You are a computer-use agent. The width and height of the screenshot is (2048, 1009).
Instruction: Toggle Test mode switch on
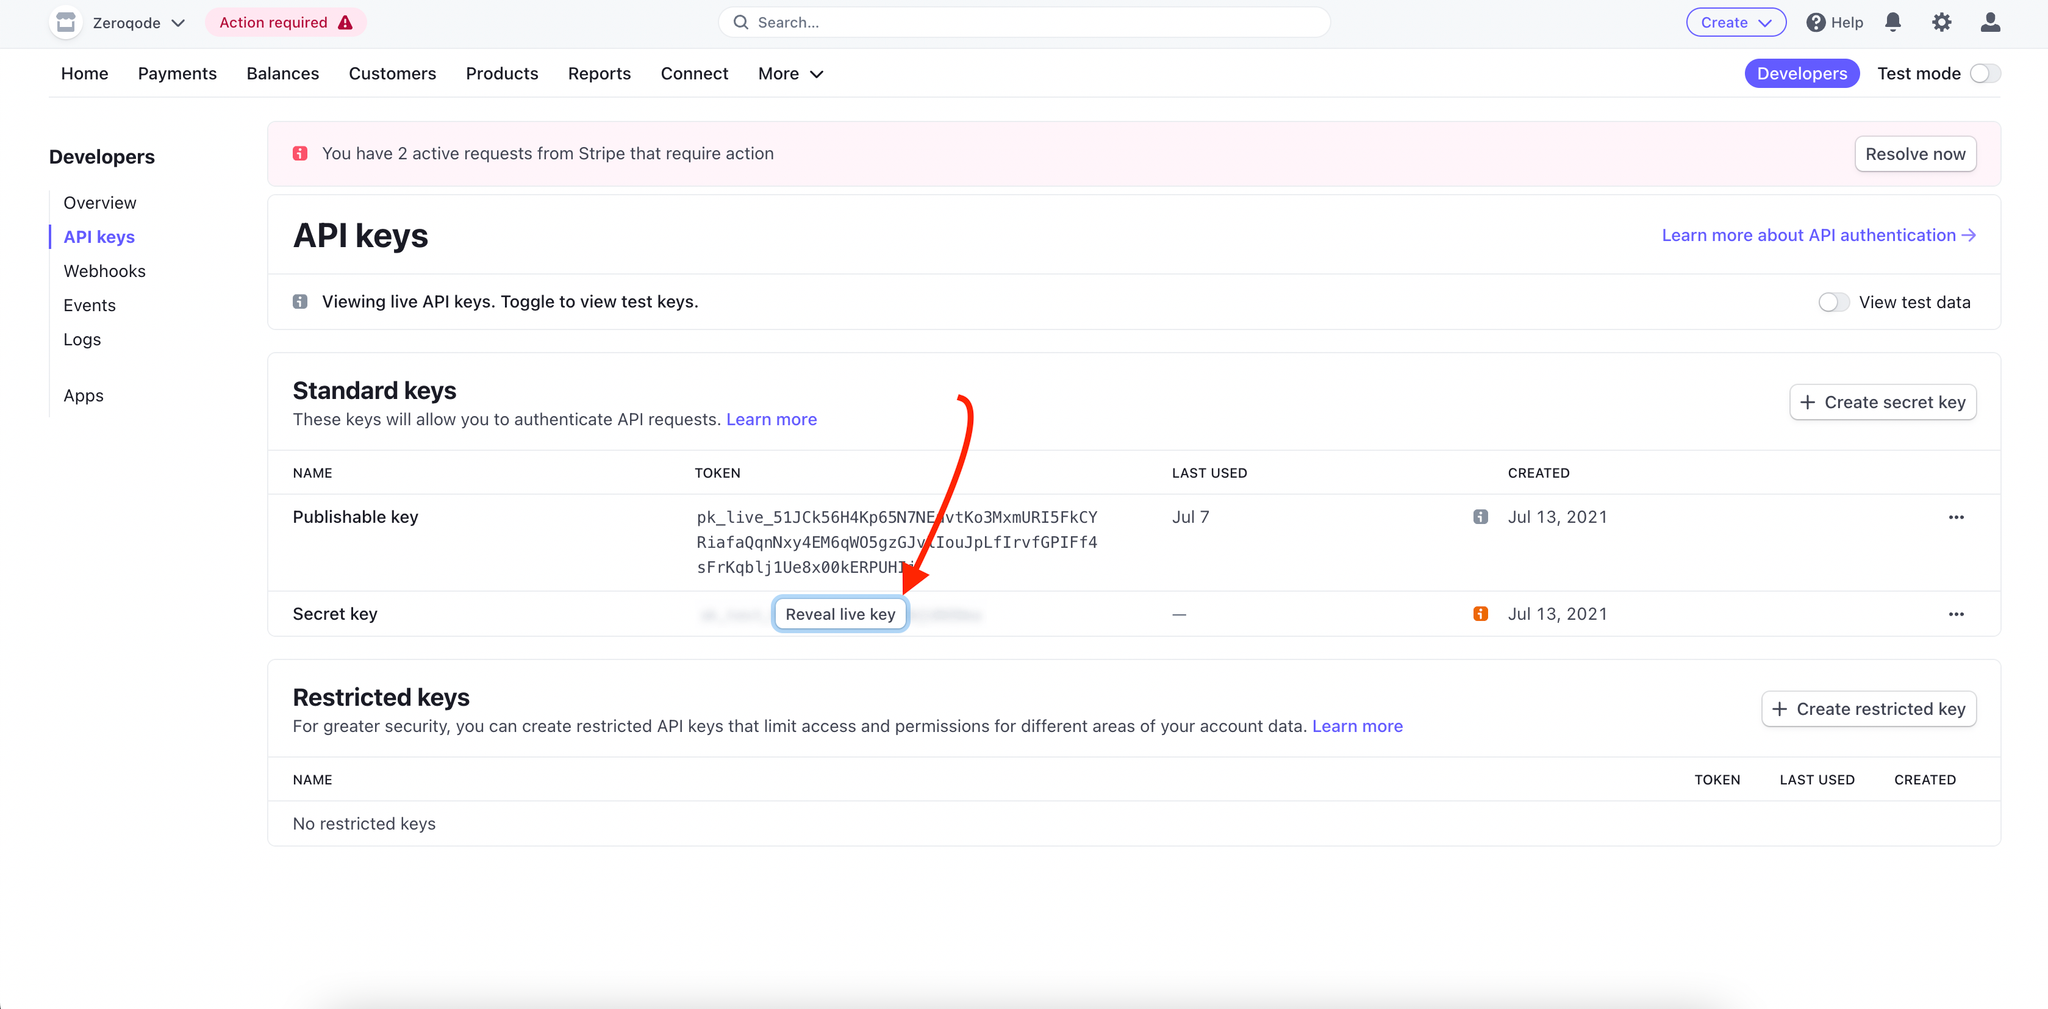[x=1985, y=73]
